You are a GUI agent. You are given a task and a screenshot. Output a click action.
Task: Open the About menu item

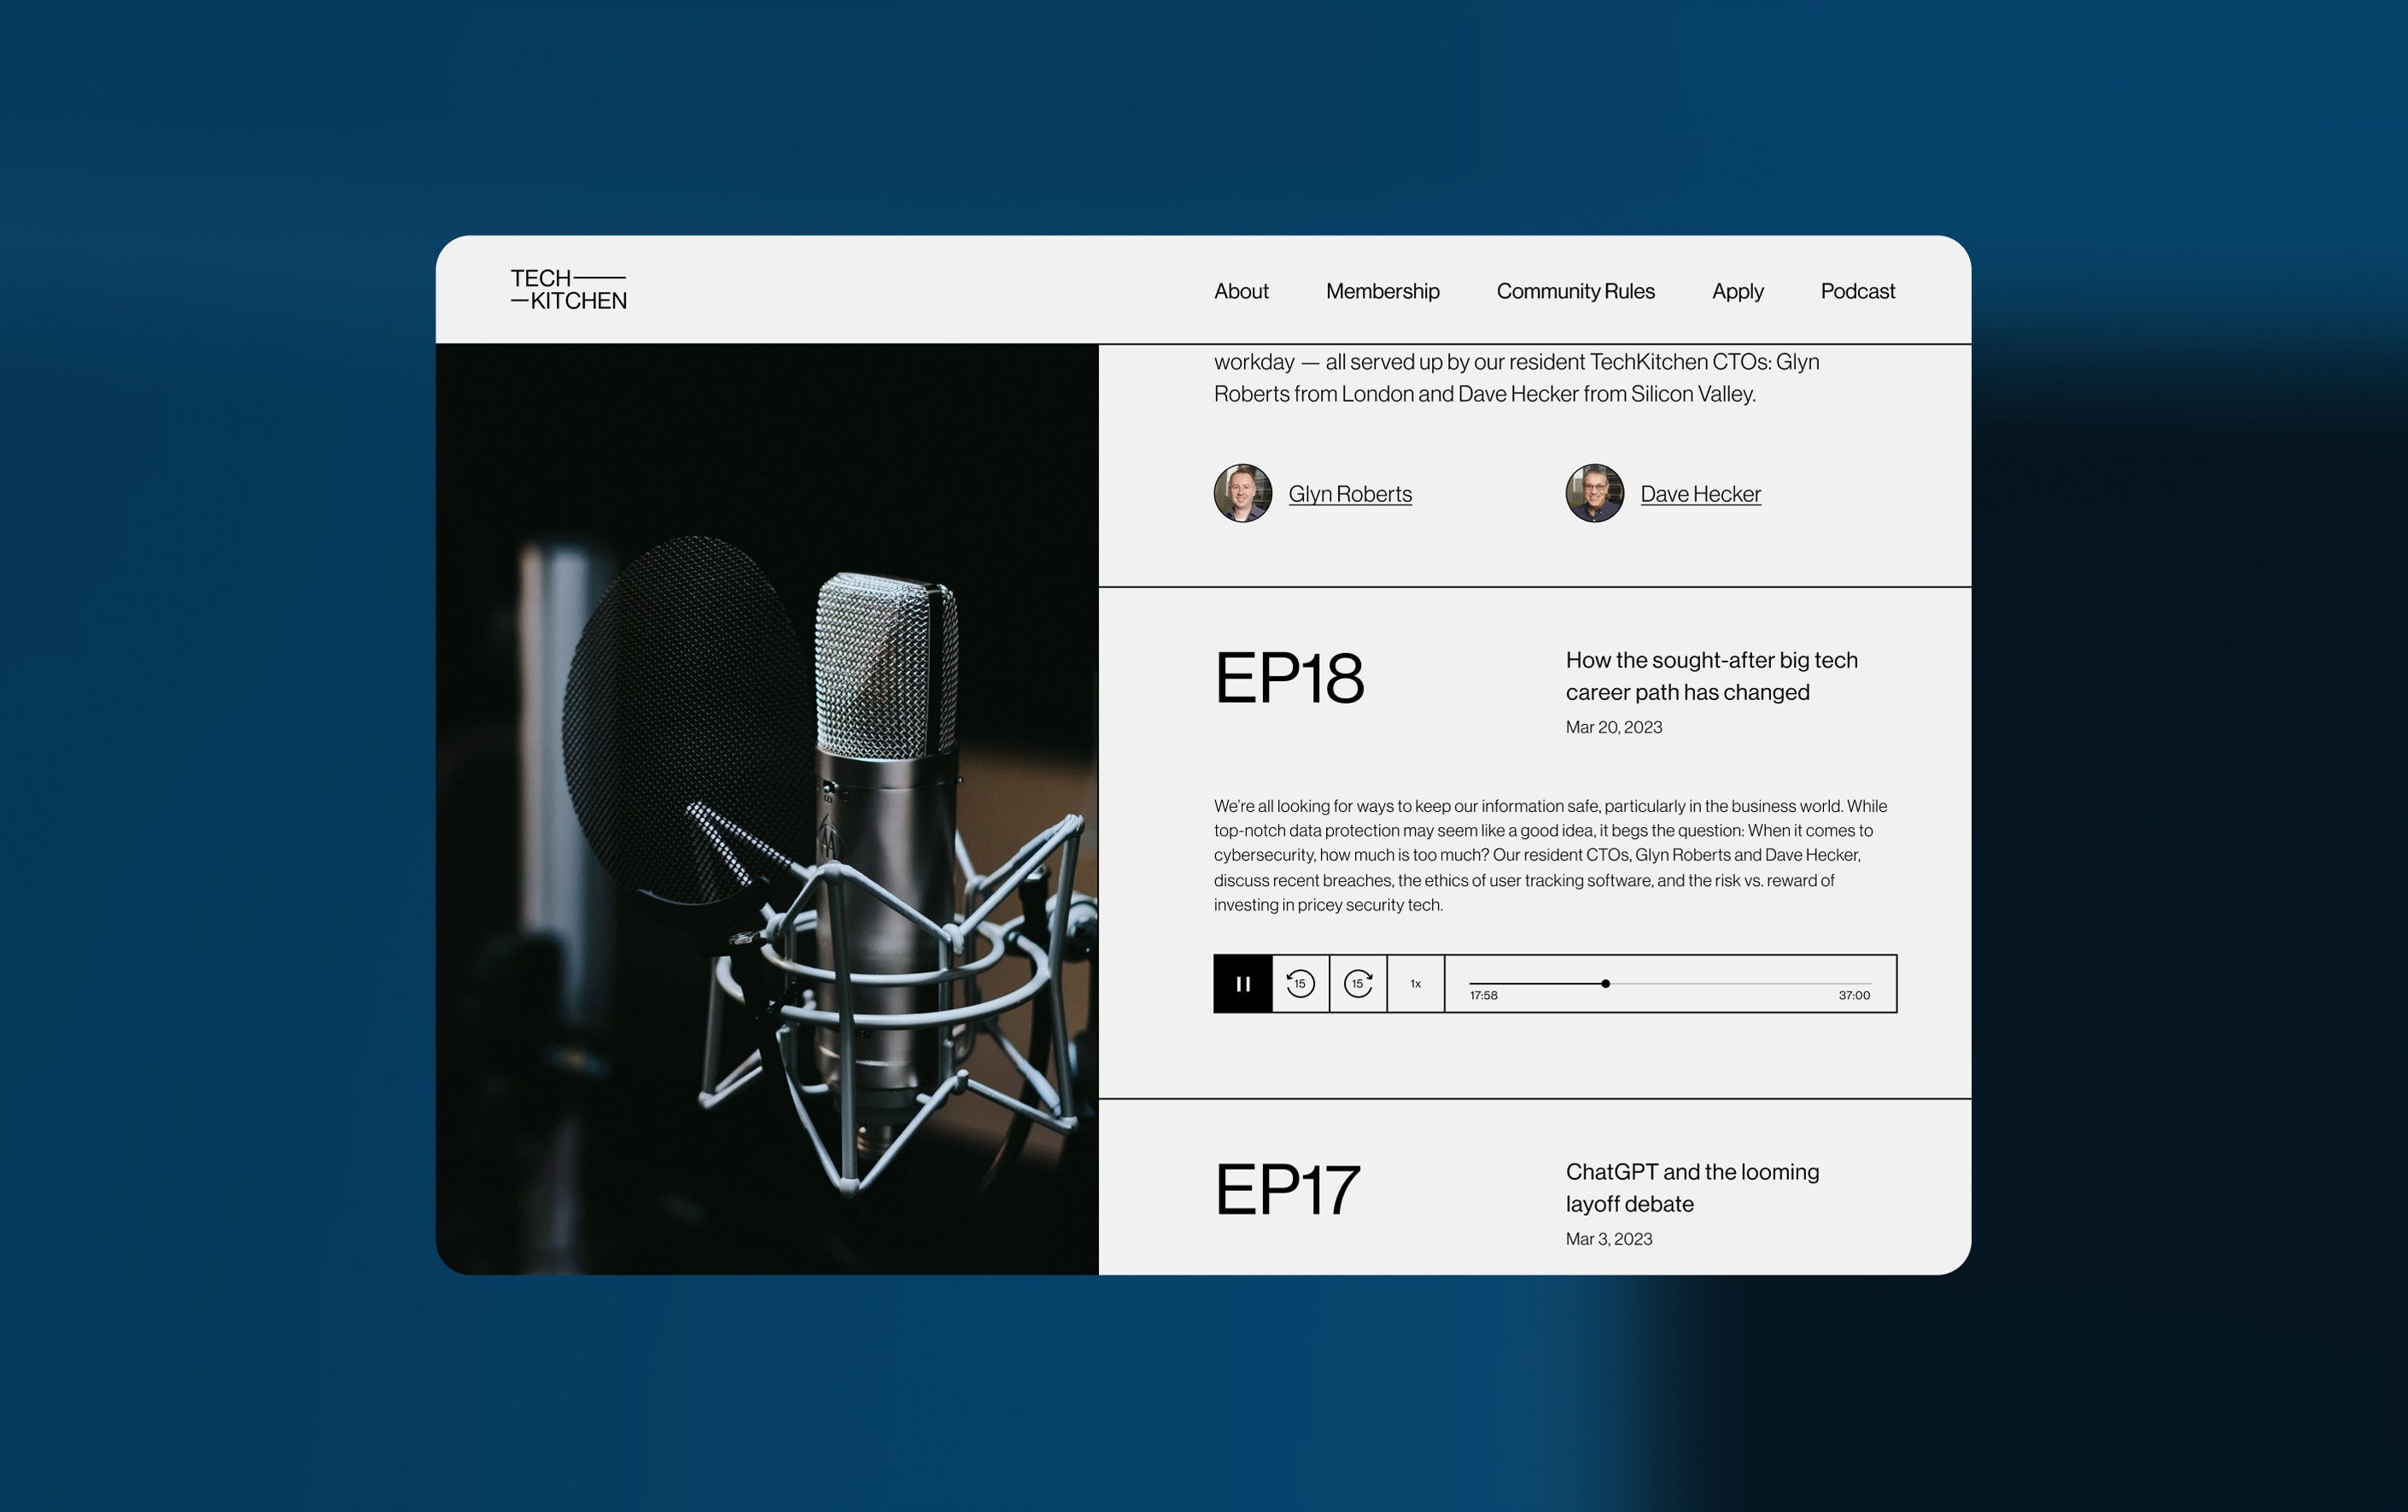1241,291
